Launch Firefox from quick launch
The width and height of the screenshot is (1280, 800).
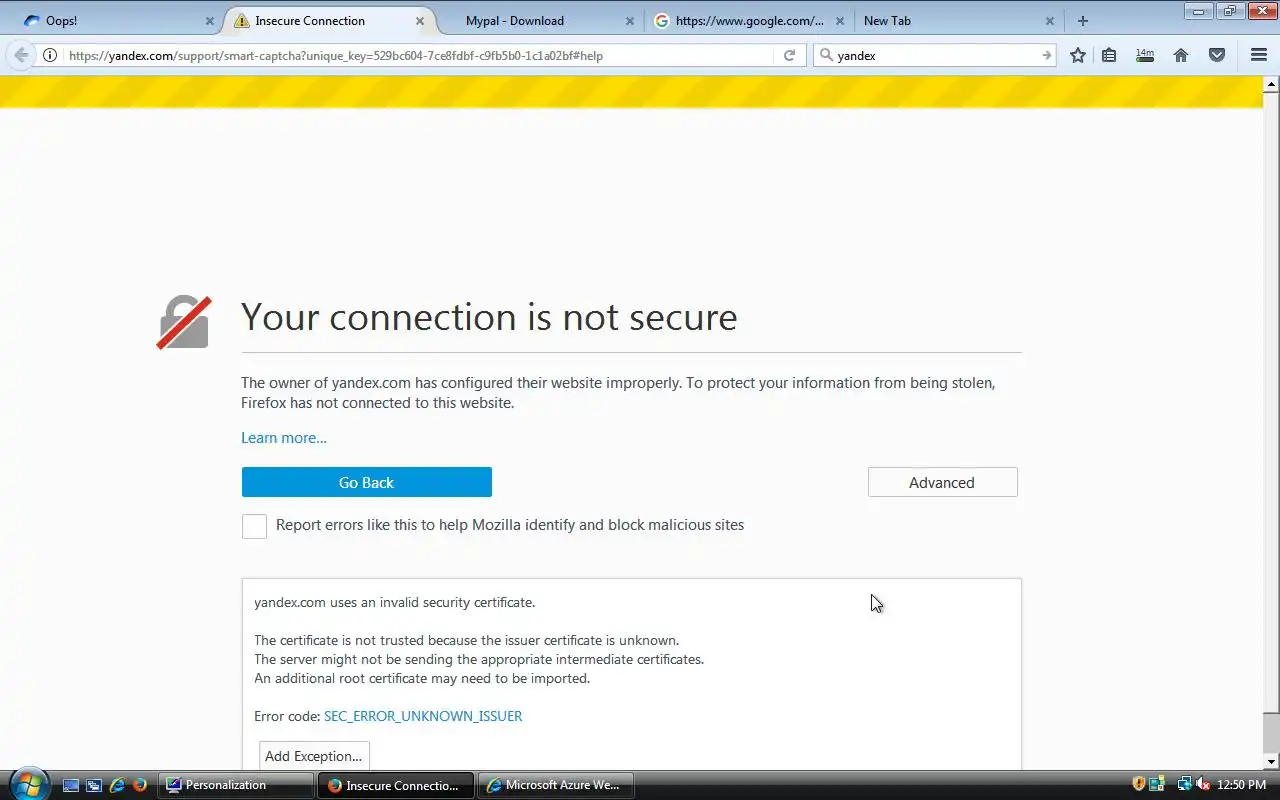[140, 785]
